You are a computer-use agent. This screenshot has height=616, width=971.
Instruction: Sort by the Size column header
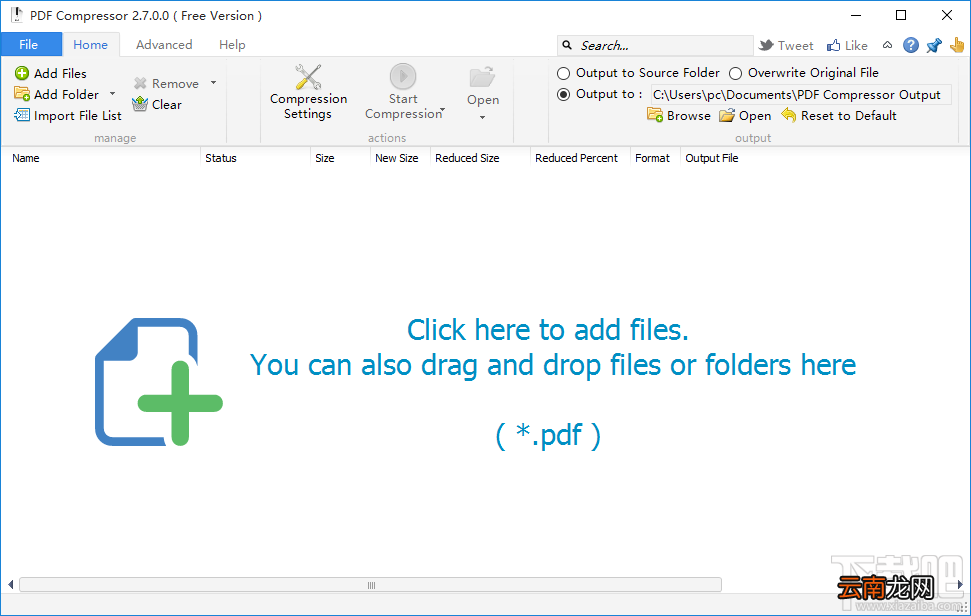[x=340, y=158]
